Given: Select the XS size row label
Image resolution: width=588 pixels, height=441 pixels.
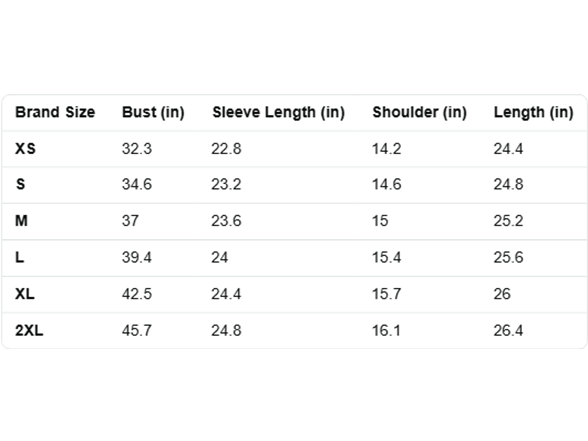Looking at the screenshot, I should [25, 149].
